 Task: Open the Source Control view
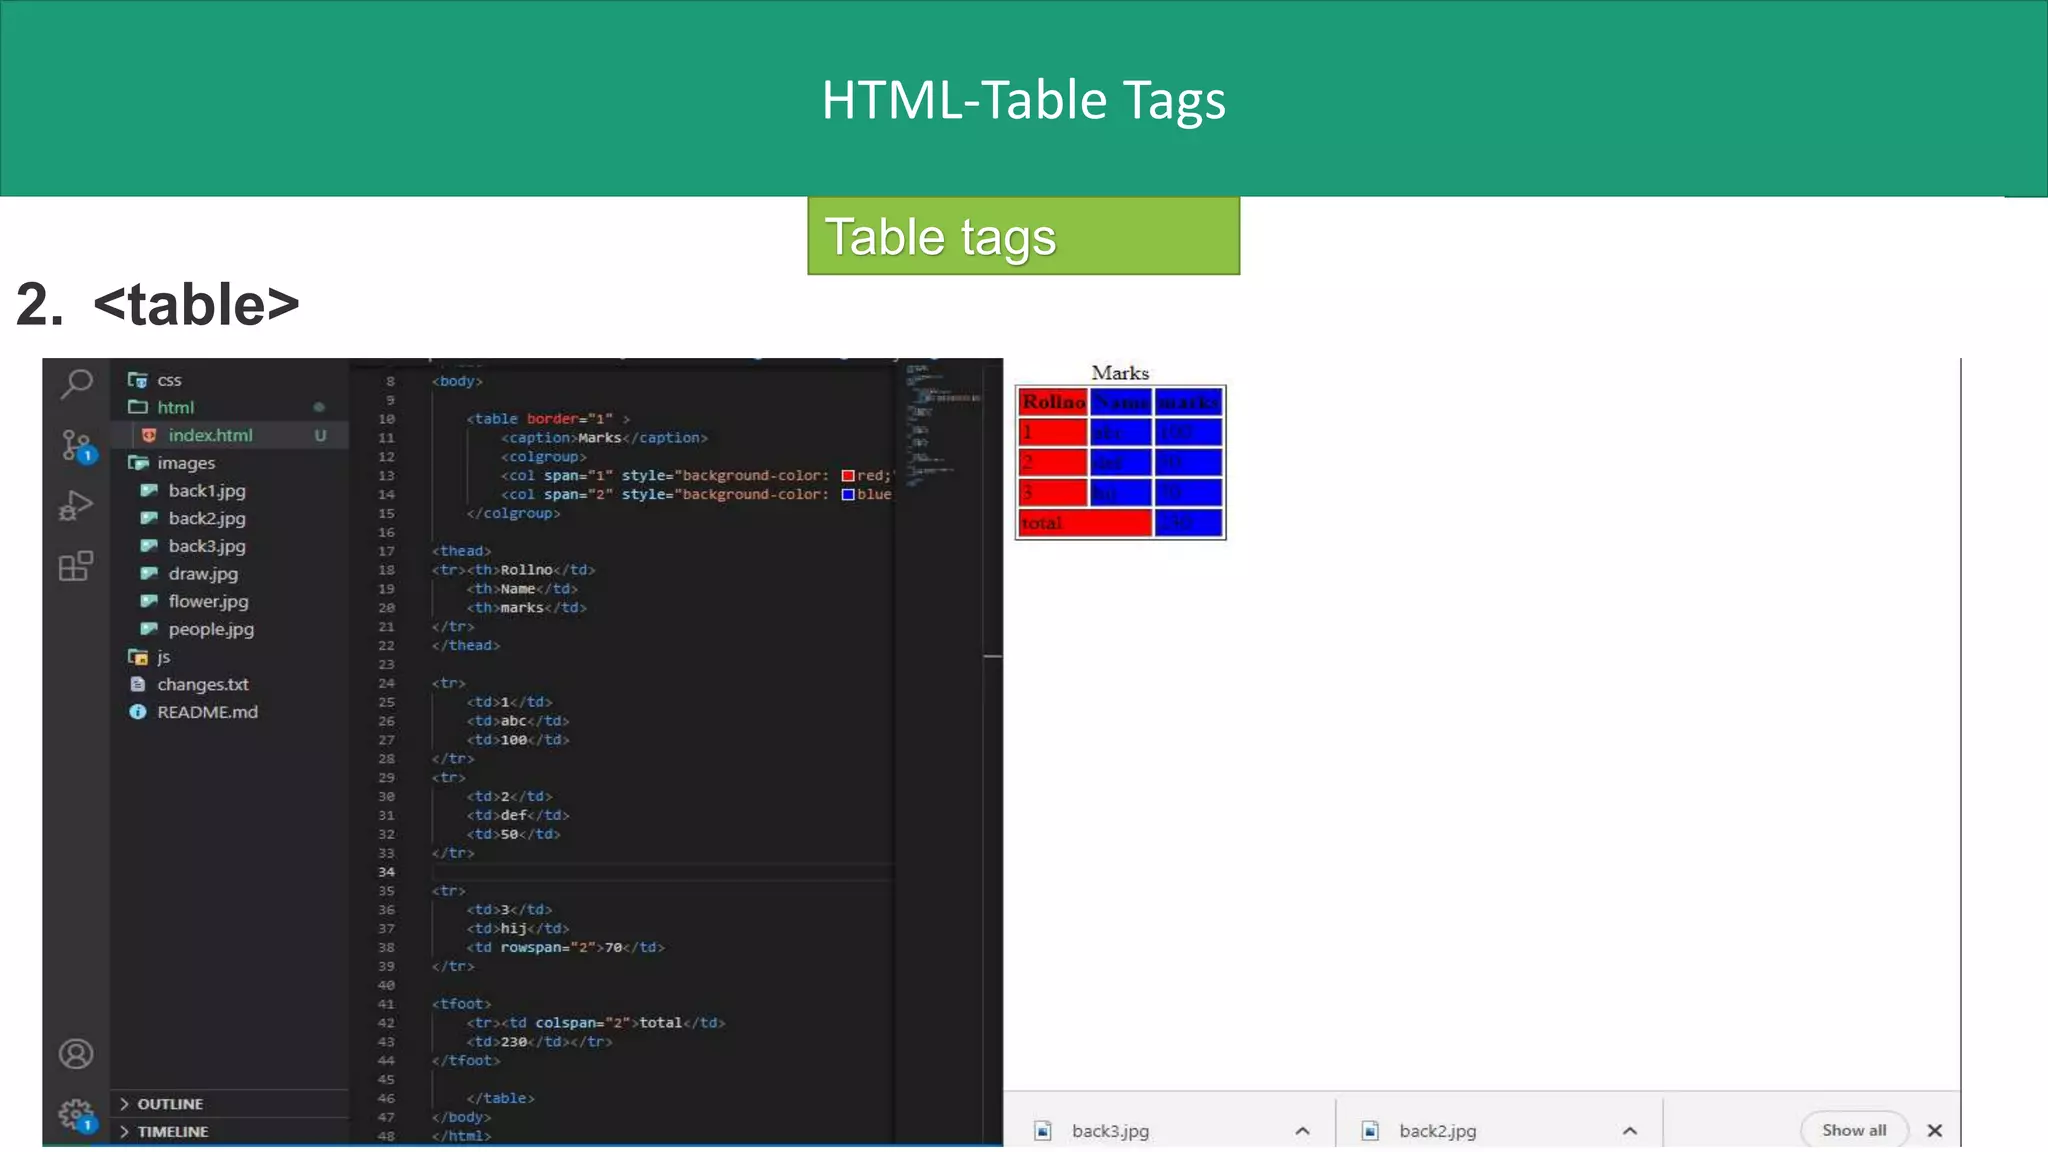click(77, 446)
